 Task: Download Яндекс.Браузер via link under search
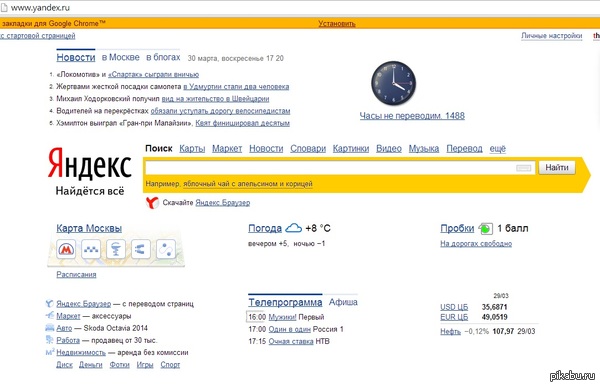(223, 202)
